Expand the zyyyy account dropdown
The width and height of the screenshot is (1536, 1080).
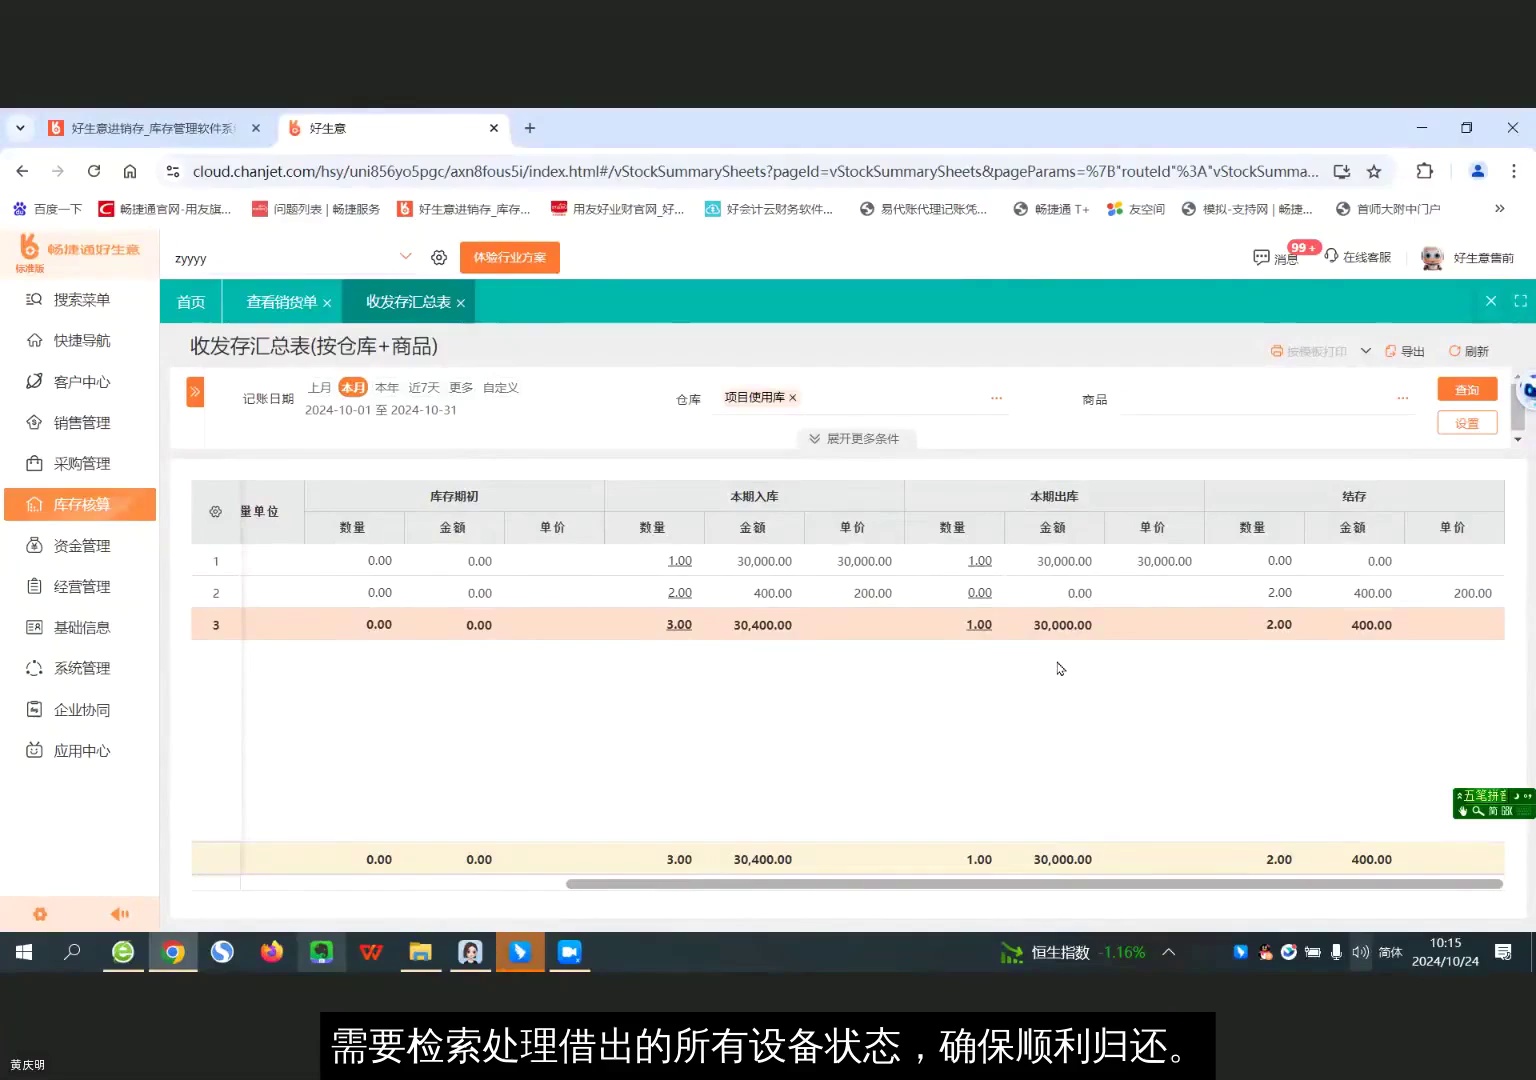click(406, 257)
